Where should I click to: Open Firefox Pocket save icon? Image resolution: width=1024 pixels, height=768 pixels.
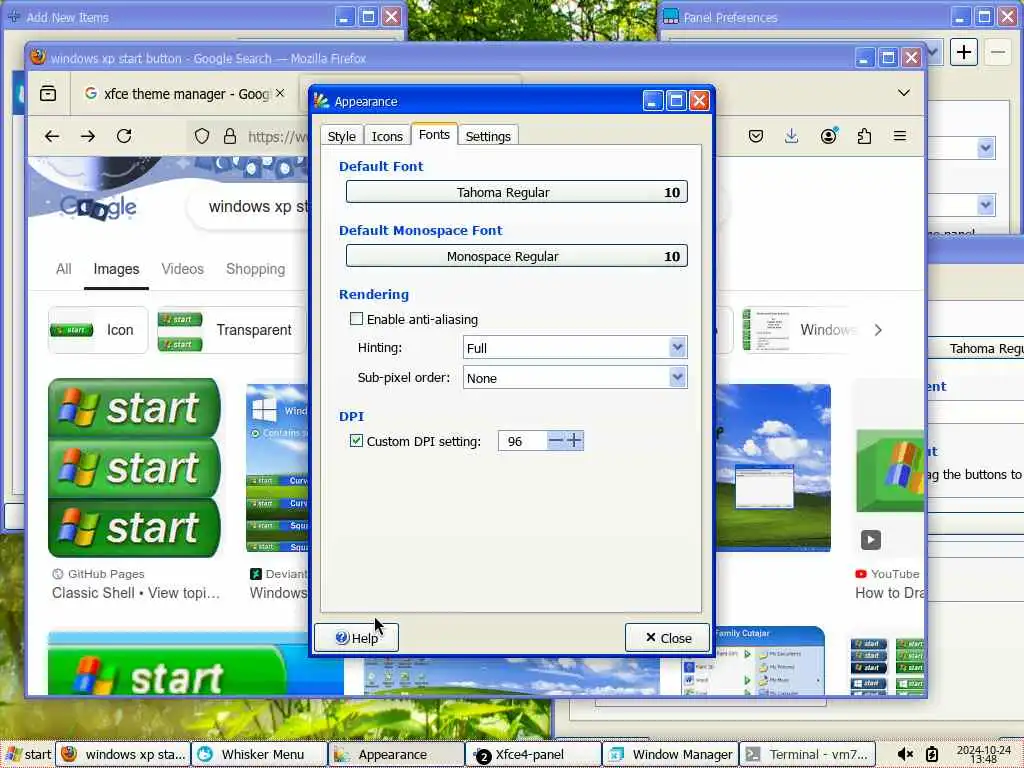coord(756,136)
